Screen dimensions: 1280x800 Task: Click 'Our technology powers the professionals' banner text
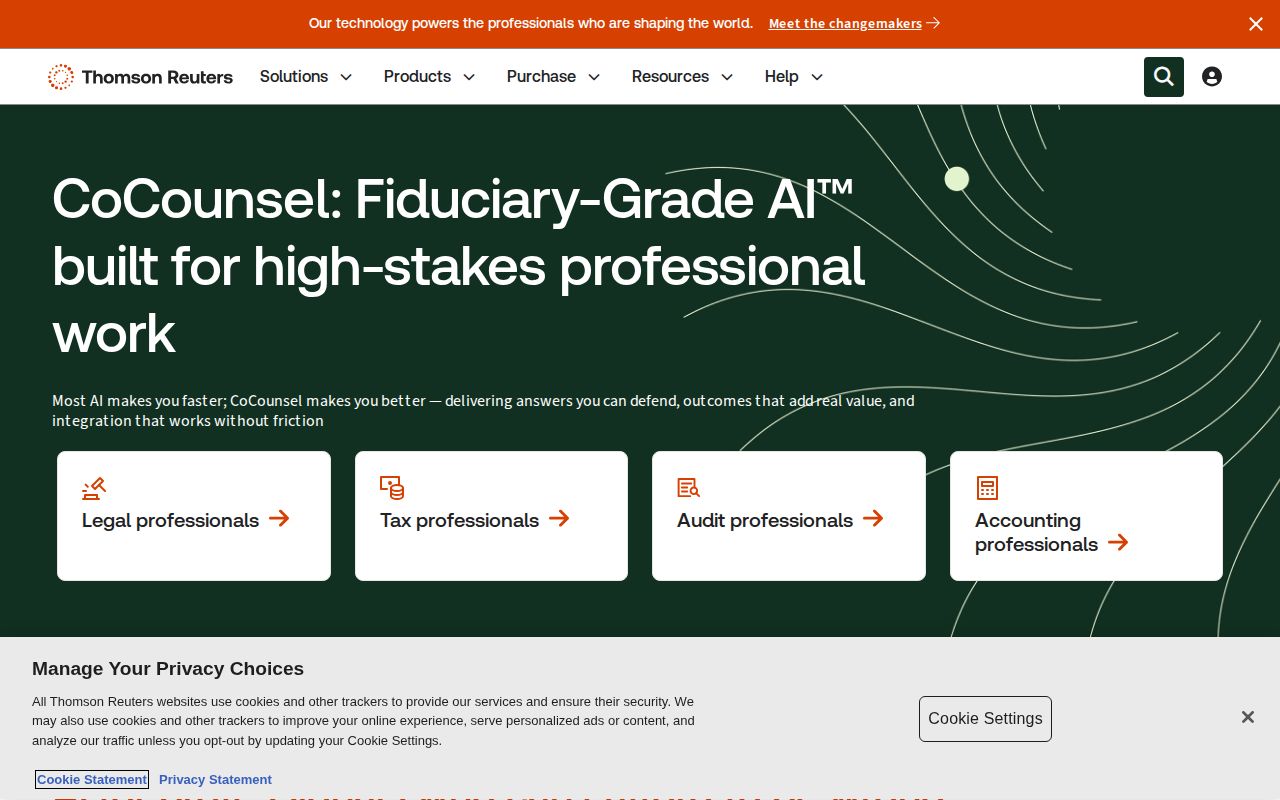coord(531,23)
